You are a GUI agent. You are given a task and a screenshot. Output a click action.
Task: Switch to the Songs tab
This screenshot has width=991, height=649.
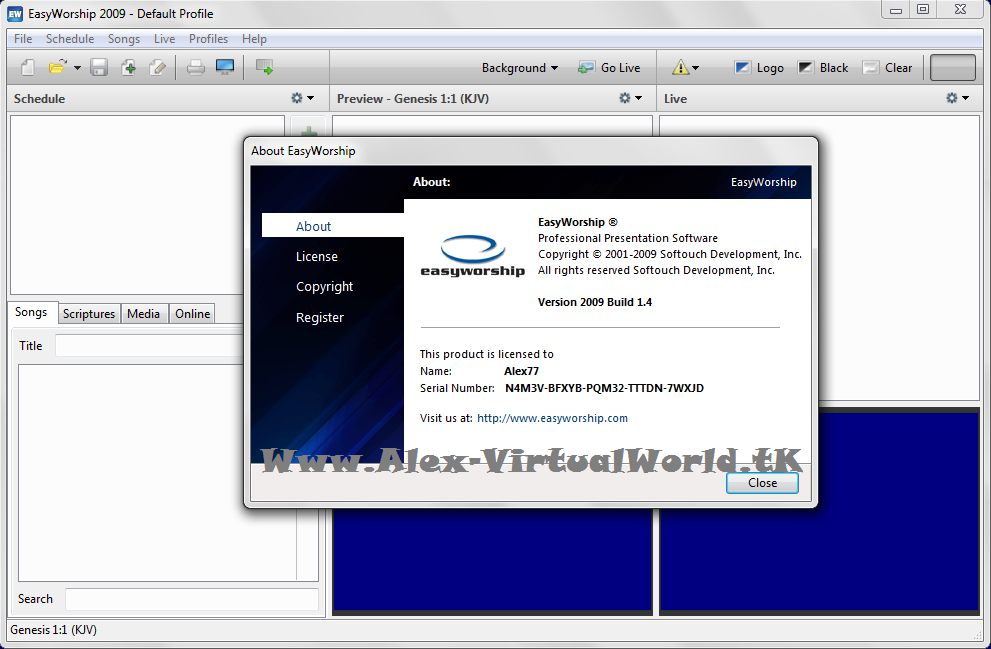pyautogui.click(x=32, y=312)
